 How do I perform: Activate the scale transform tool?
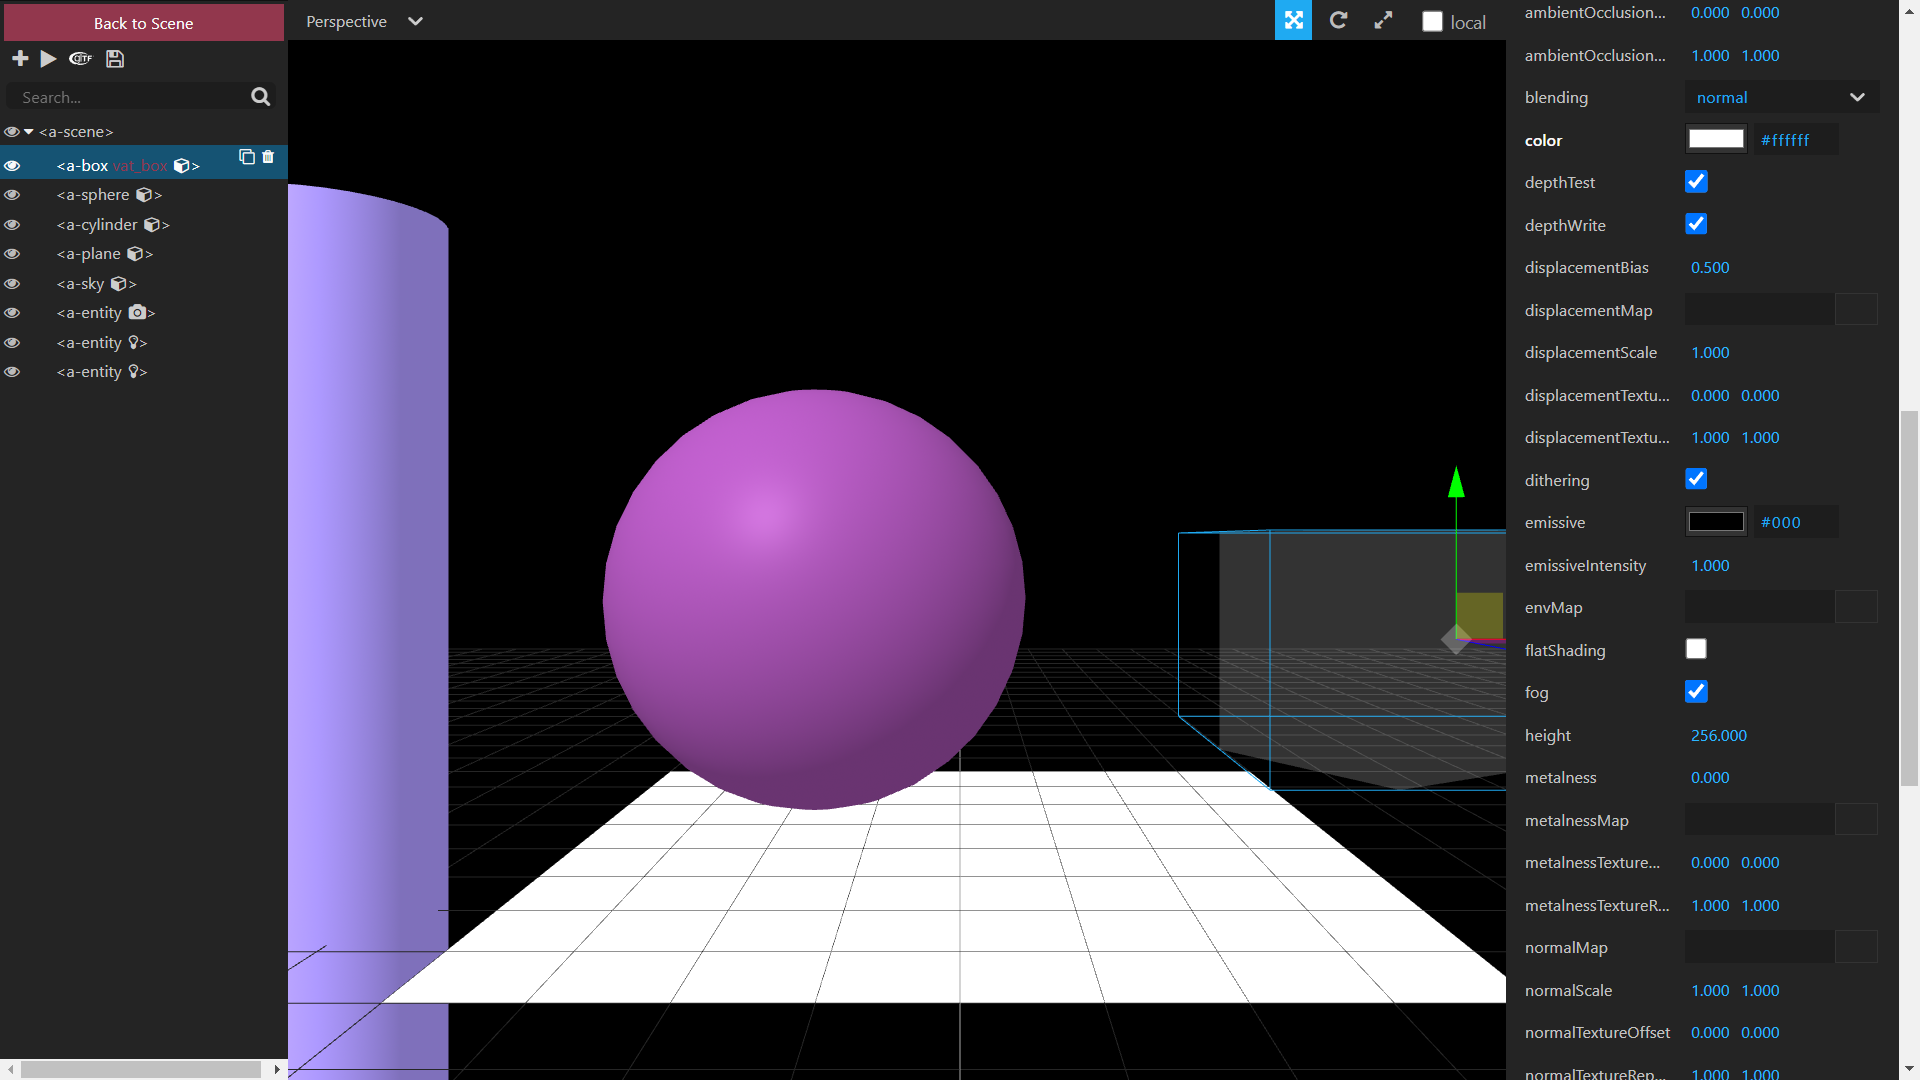pyautogui.click(x=1383, y=20)
